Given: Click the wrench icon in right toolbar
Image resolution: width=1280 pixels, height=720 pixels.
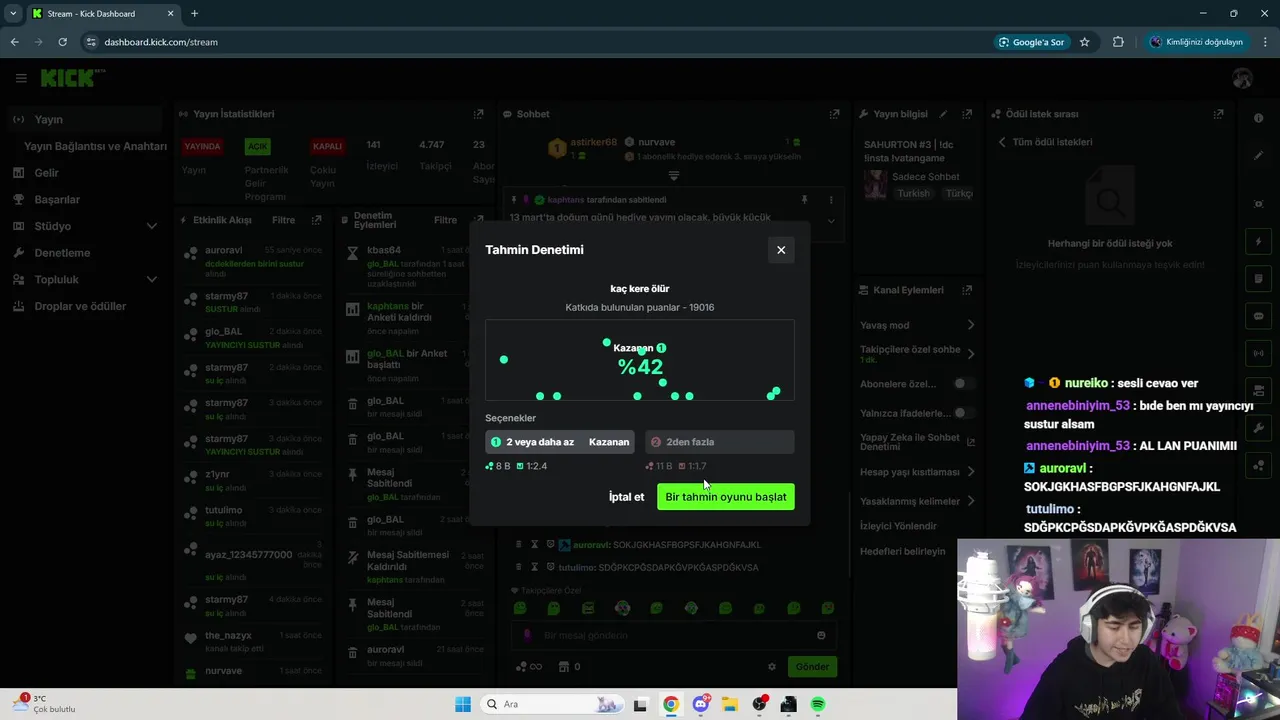Looking at the screenshot, I should 1258,428.
